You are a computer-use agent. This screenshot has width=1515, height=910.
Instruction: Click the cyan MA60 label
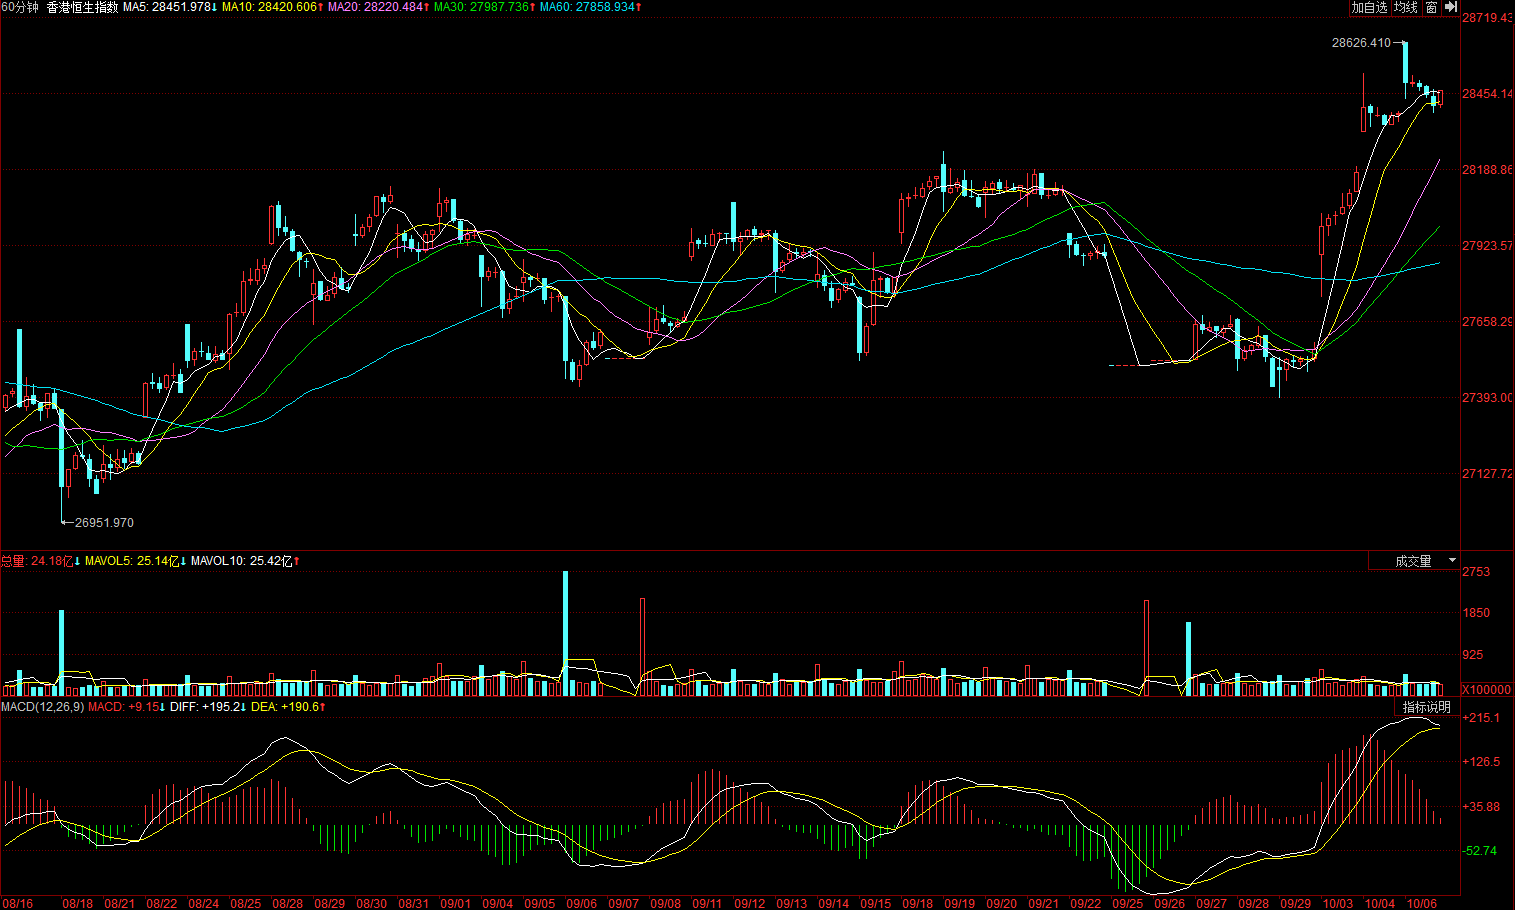[x=590, y=7]
